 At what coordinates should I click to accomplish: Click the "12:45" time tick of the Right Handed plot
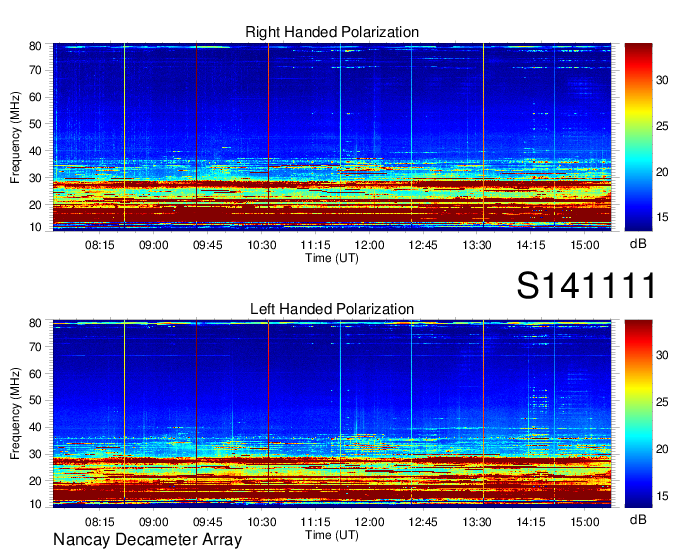point(423,245)
